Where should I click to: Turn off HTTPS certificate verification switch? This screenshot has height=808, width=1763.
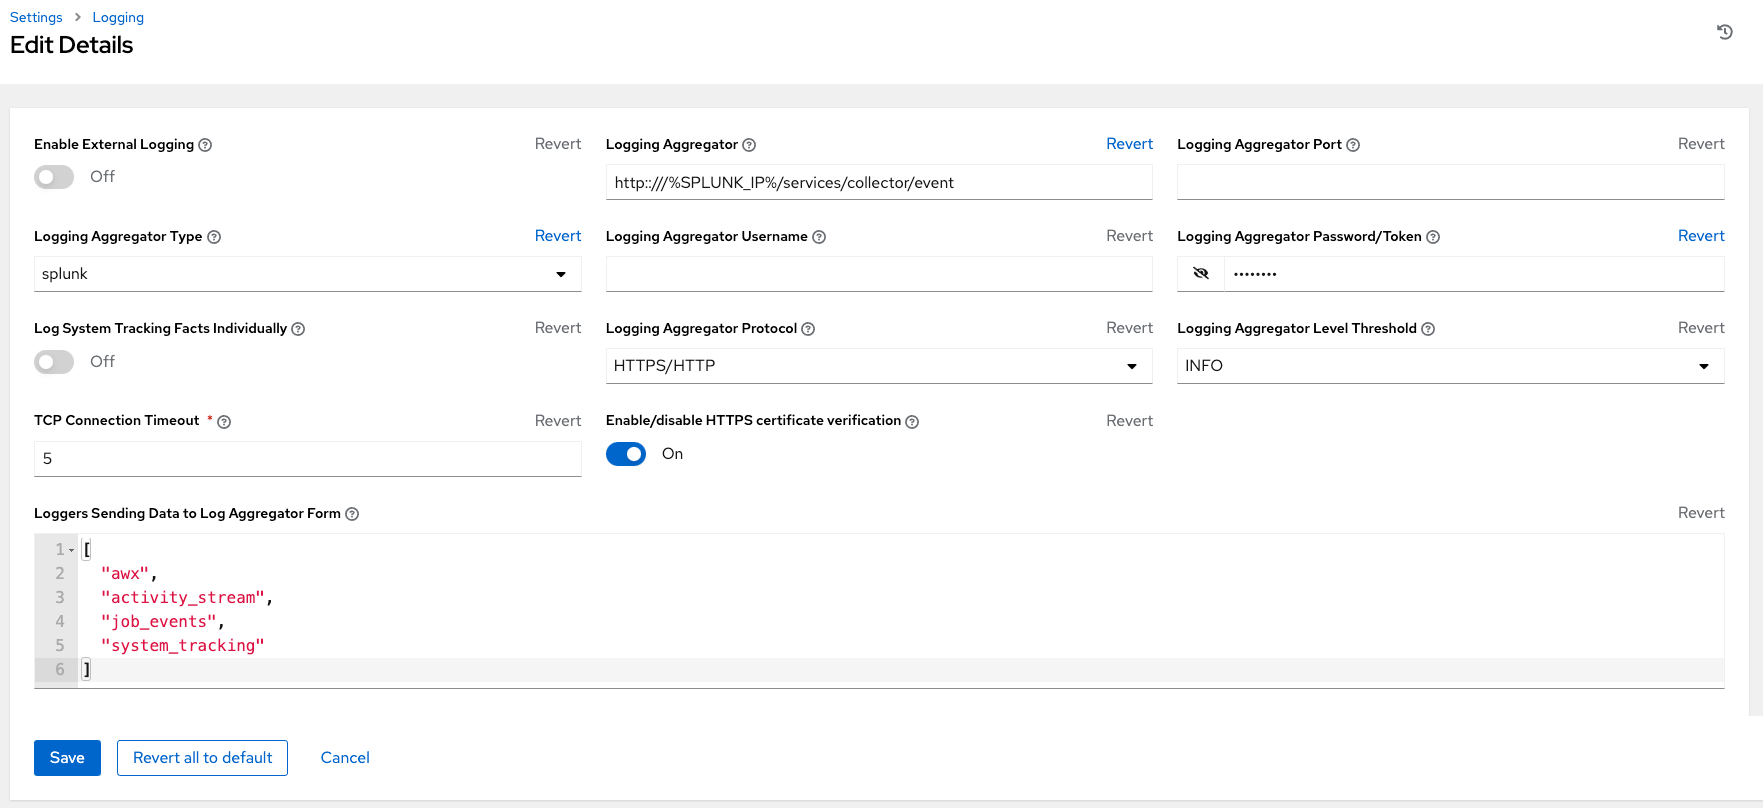click(x=626, y=454)
